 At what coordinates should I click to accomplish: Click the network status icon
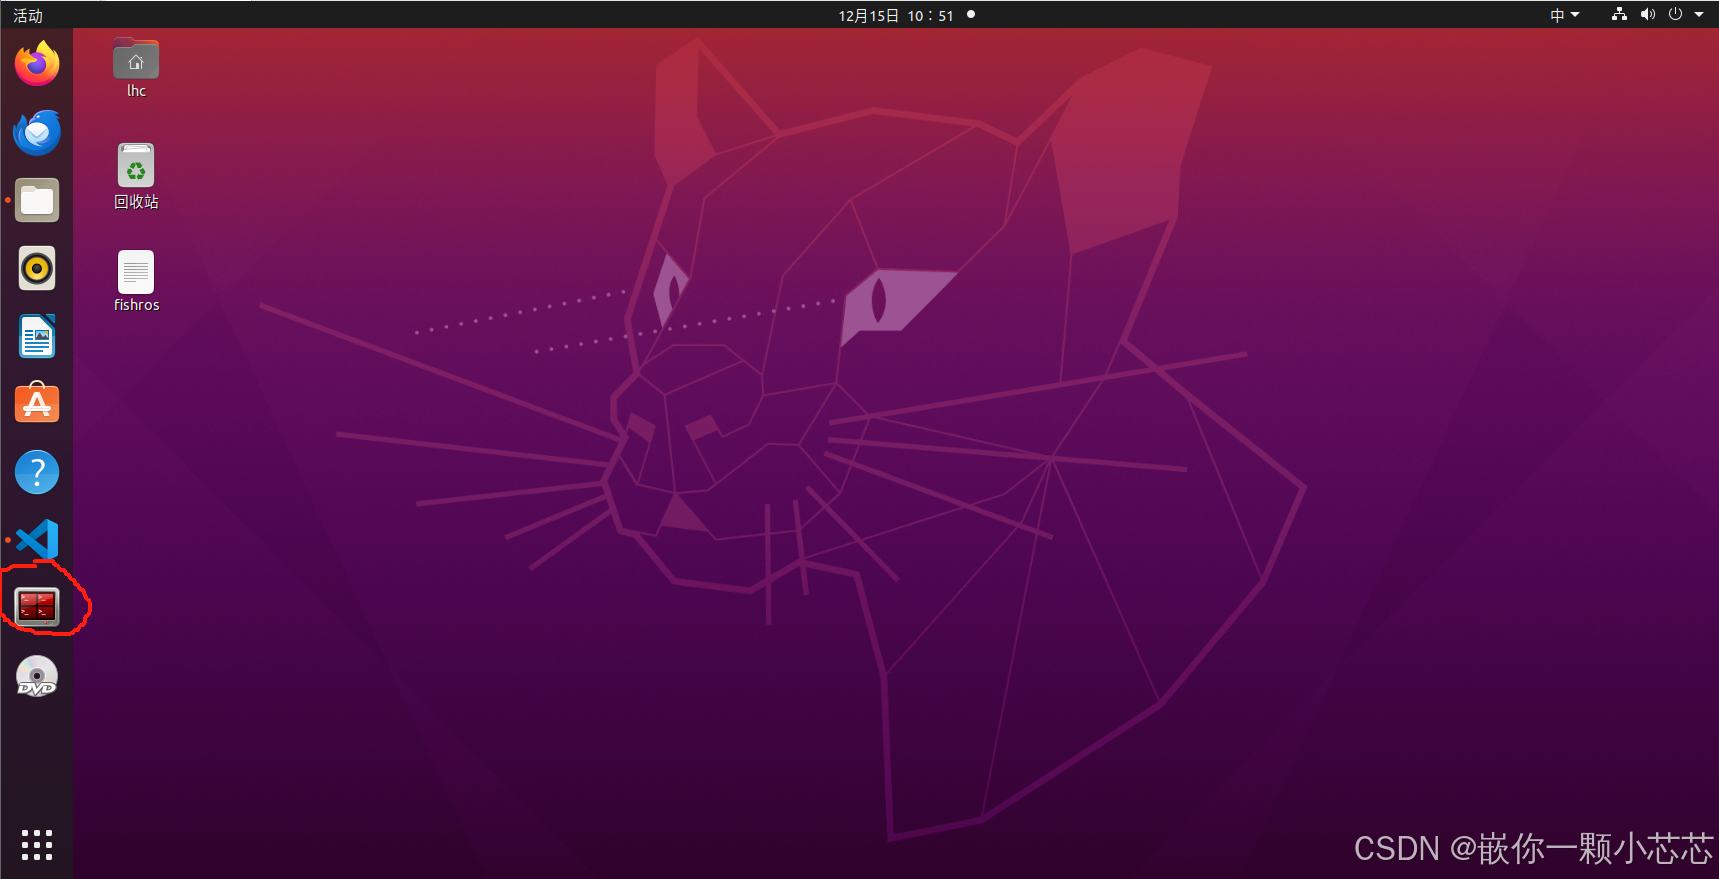click(x=1619, y=14)
